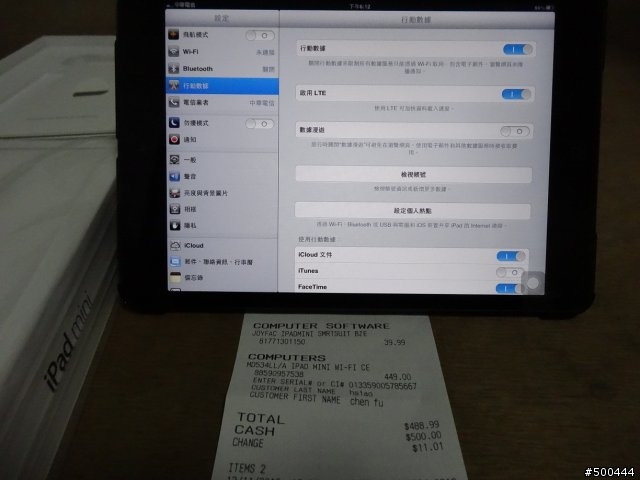
Task: Open Mail, Contacts, Calendars (郵件、聯絡資訊、行事曆) icon
Action: point(176,262)
